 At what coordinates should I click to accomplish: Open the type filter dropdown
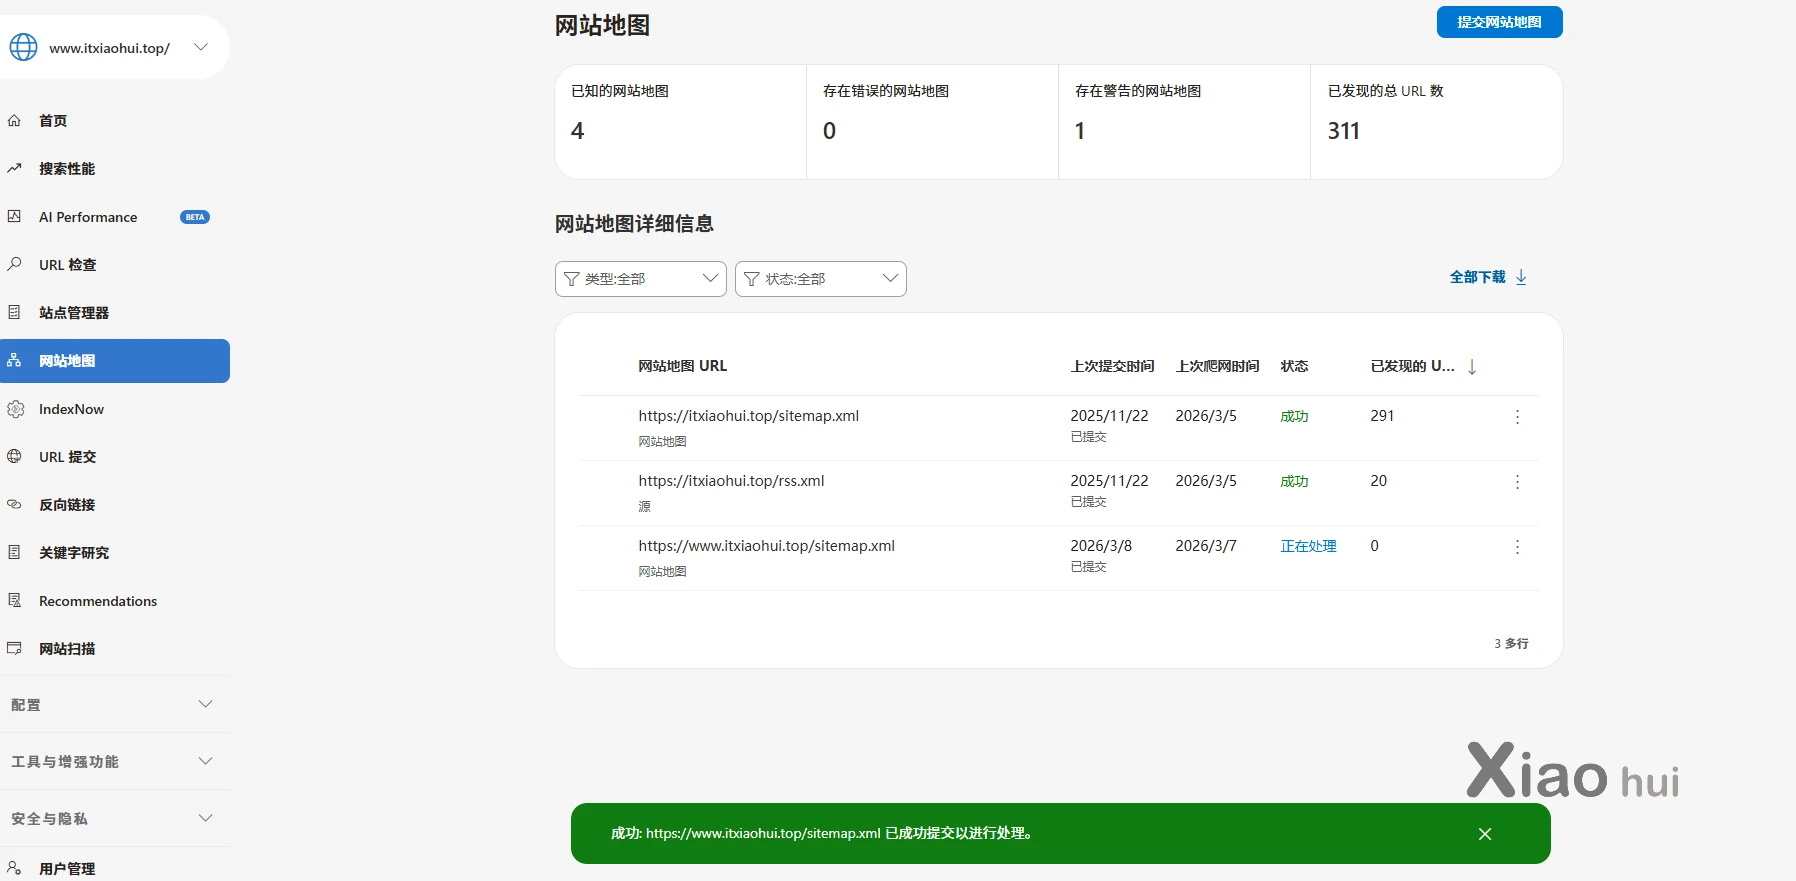(641, 279)
